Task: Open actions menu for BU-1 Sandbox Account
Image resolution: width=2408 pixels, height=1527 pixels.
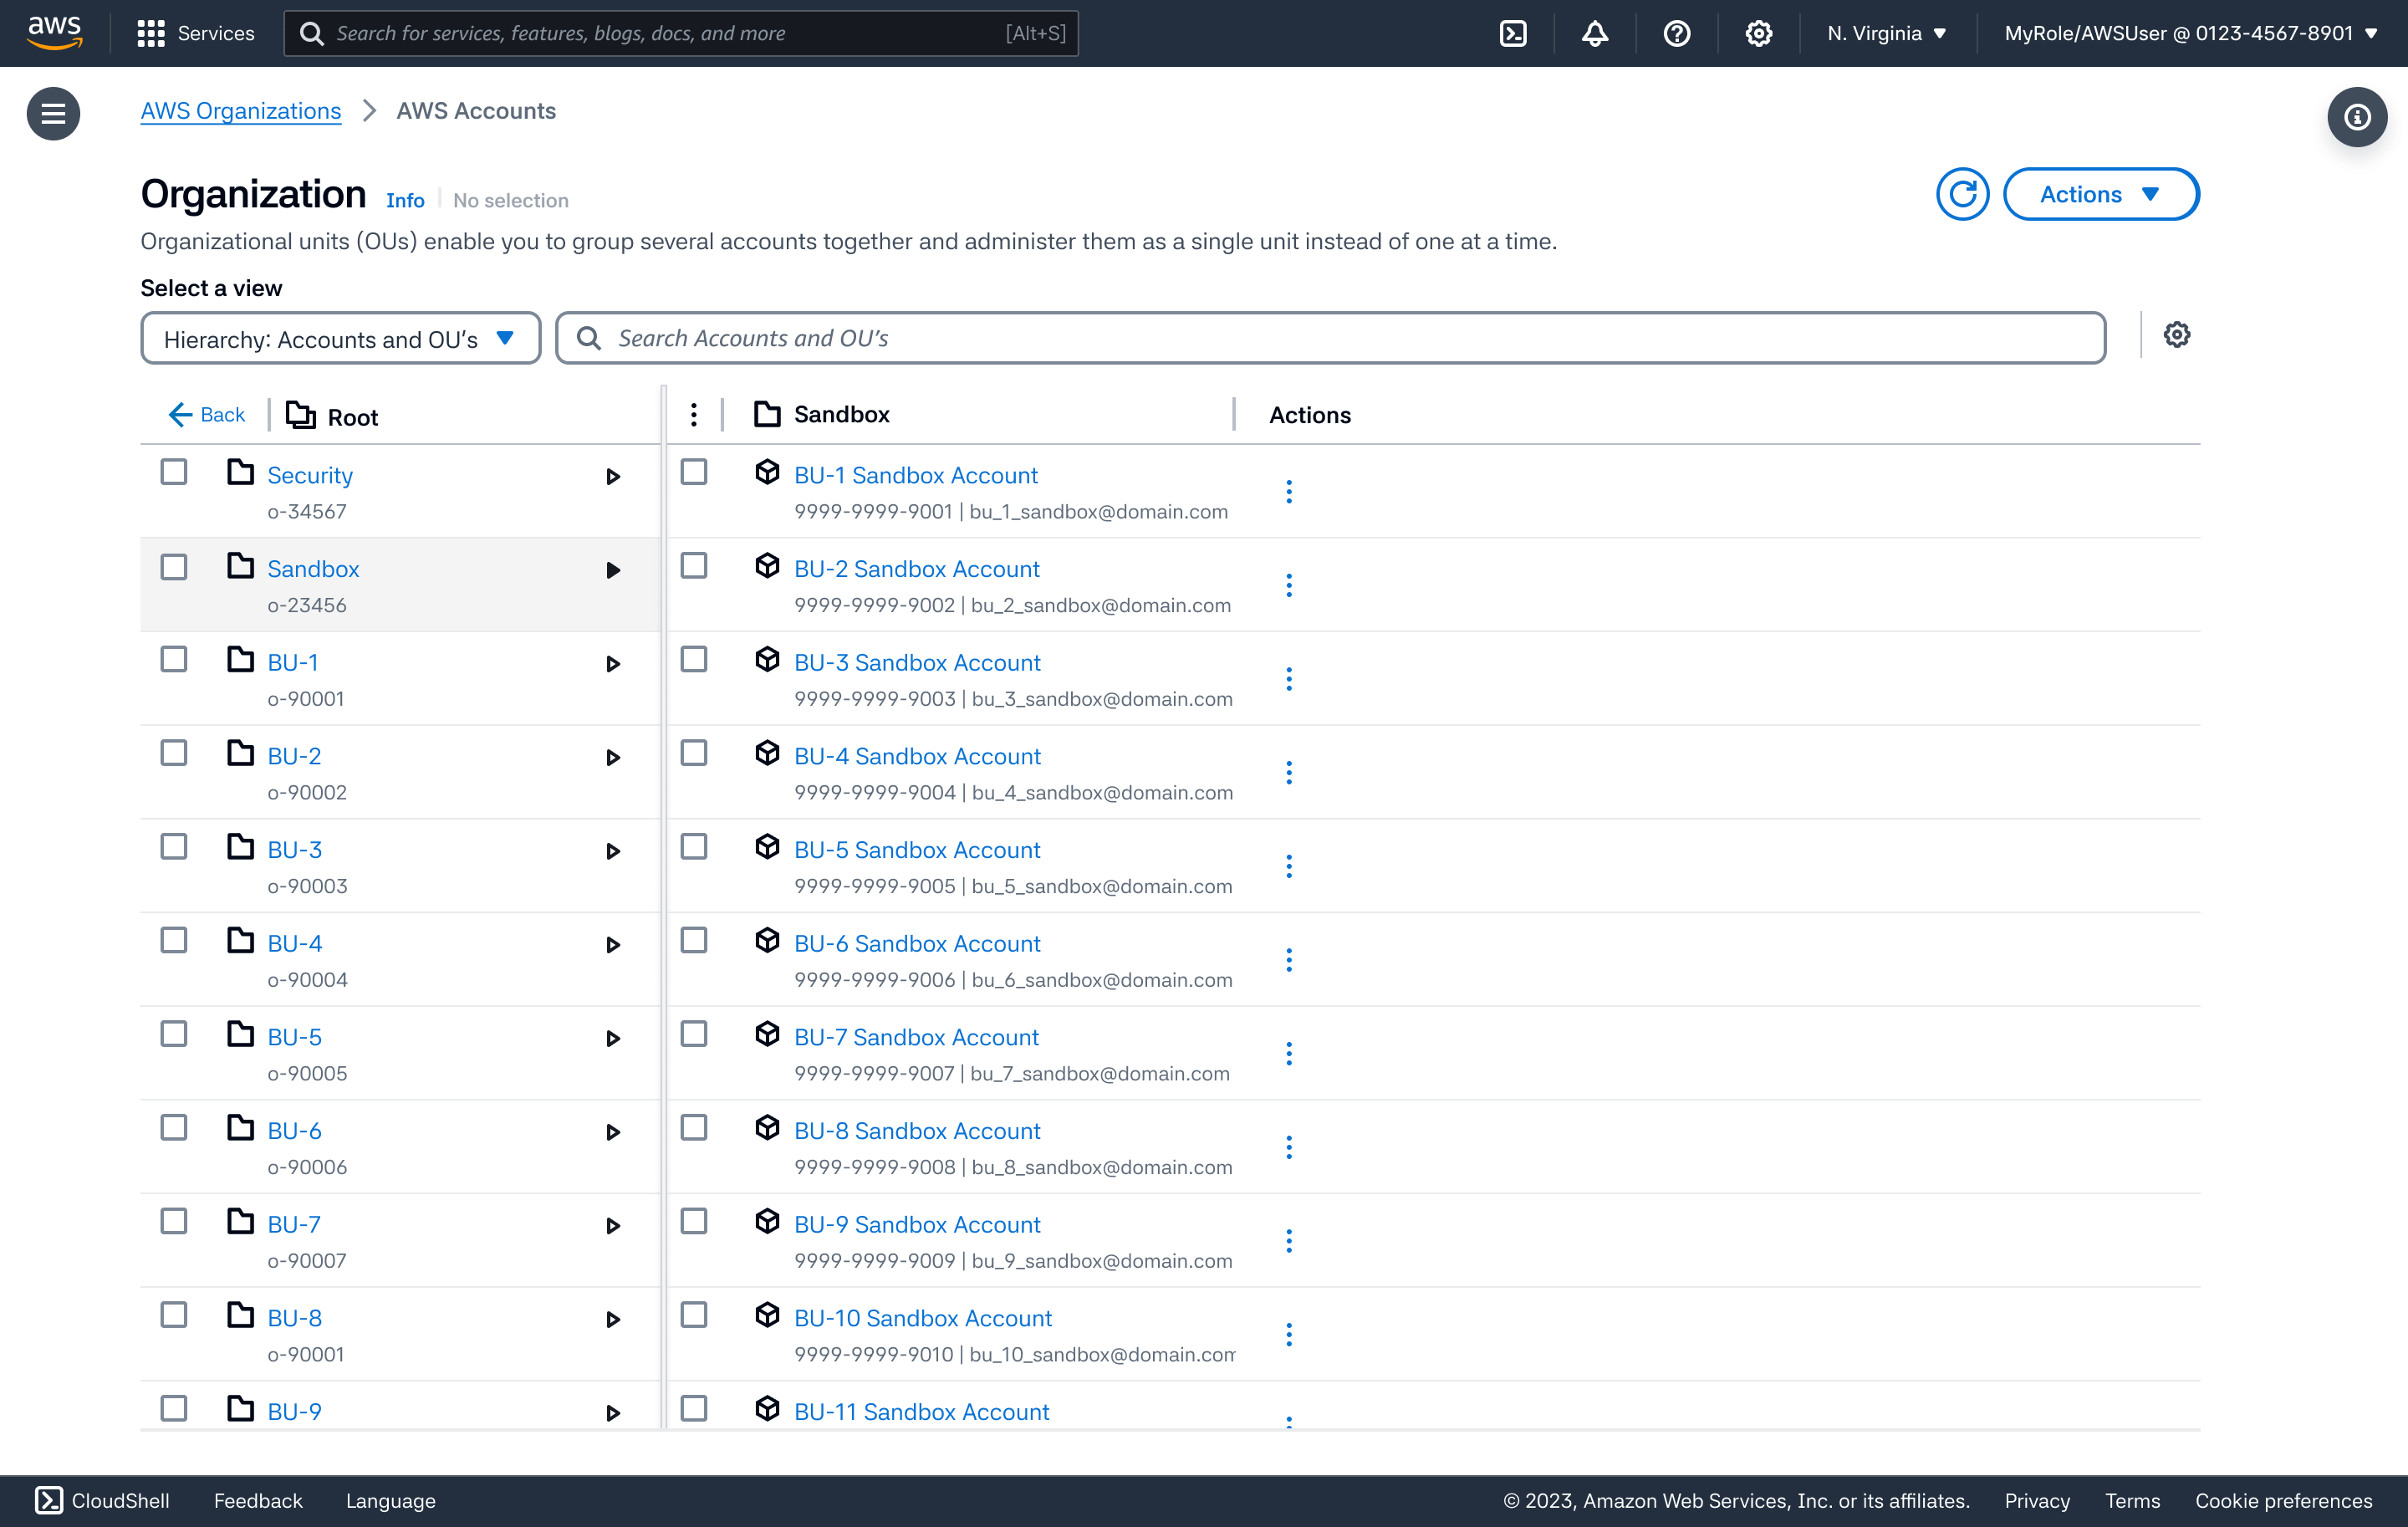Action: (x=1289, y=491)
